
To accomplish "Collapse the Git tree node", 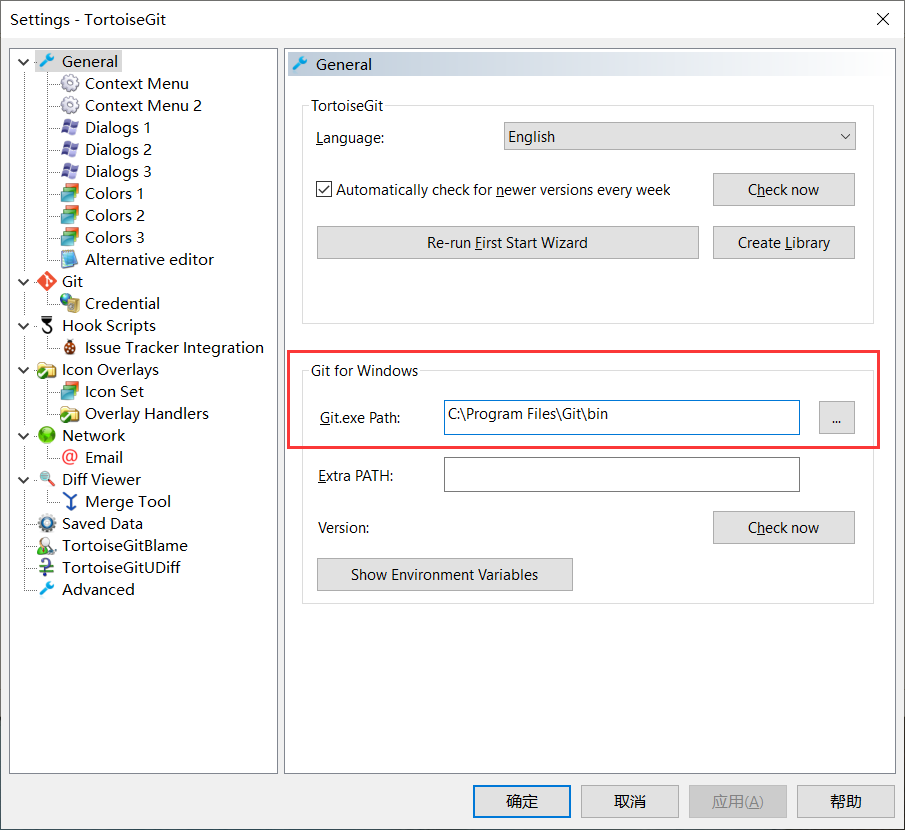I will 24,282.
